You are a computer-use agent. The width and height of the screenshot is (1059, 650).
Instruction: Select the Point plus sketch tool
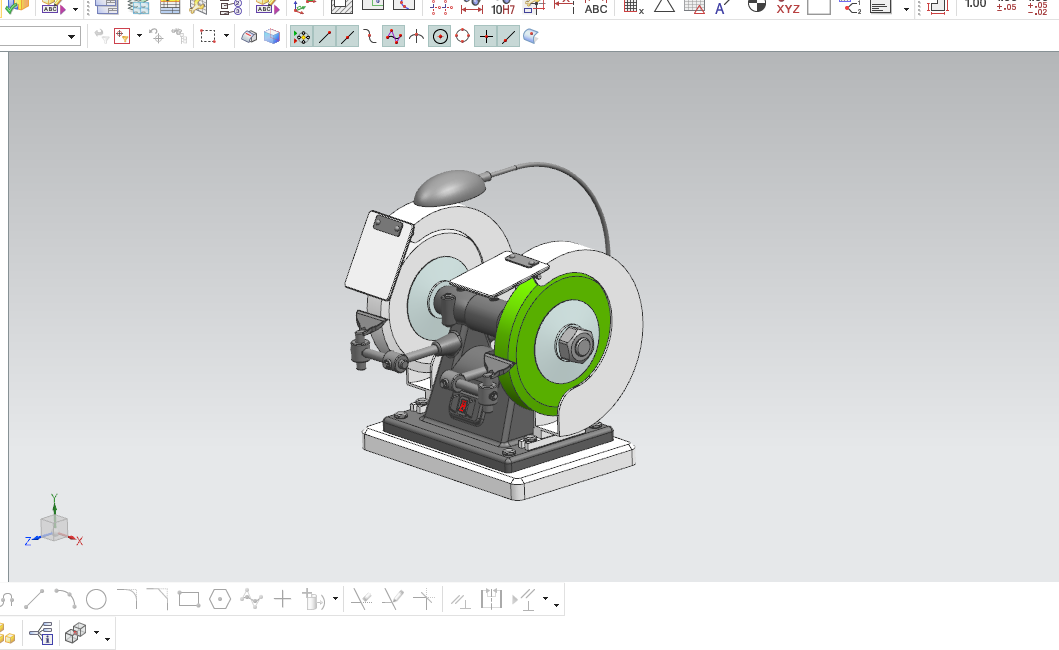(282, 599)
